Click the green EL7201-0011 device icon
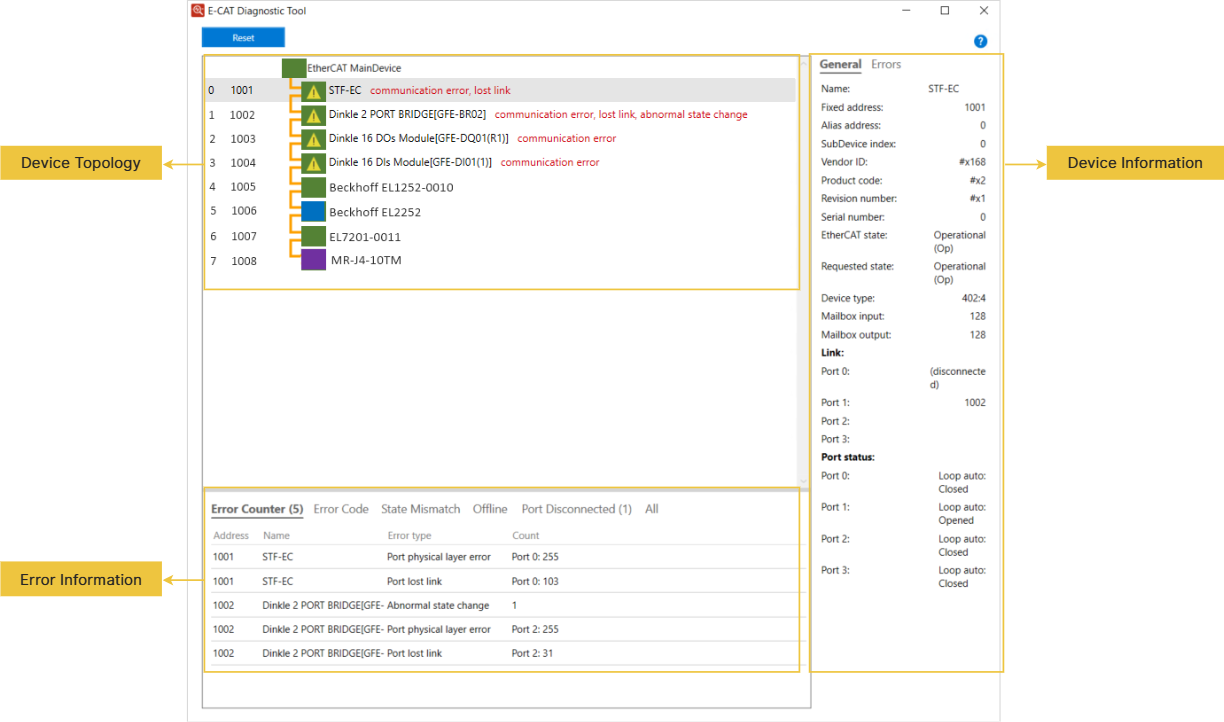 coord(314,236)
